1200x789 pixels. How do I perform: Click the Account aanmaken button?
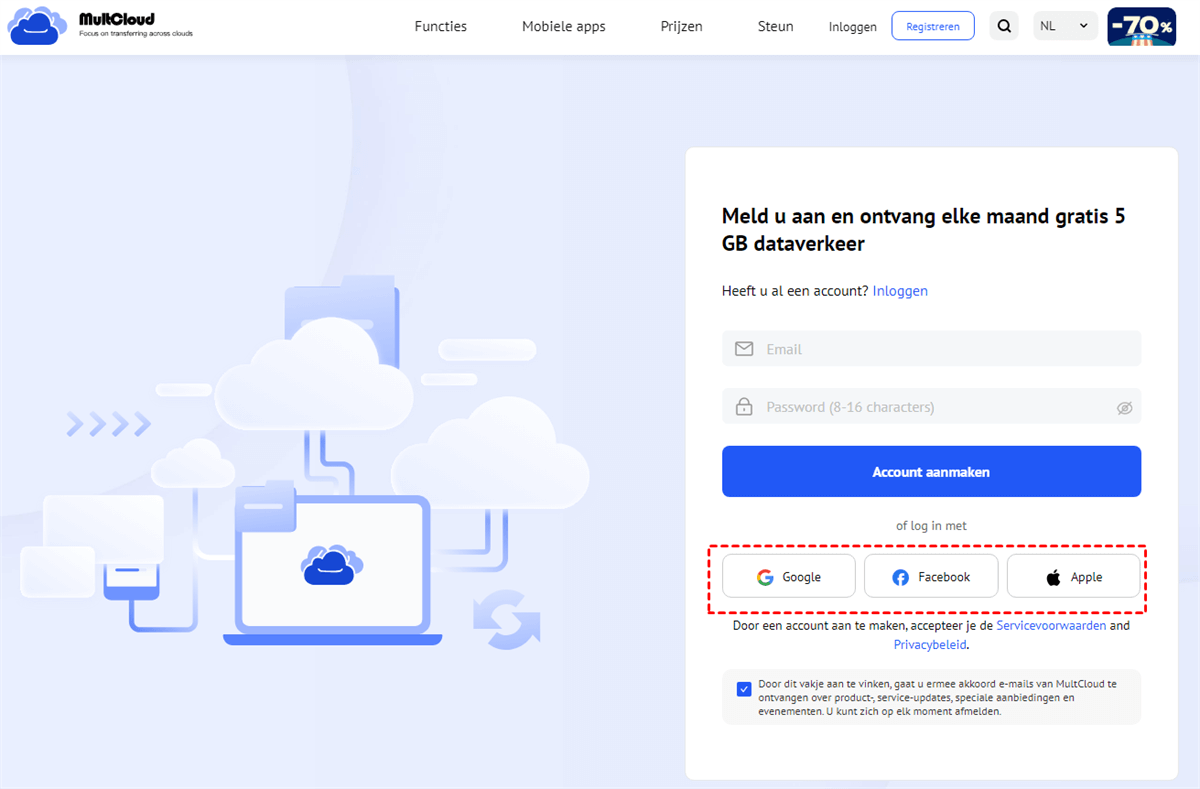[x=931, y=472]
